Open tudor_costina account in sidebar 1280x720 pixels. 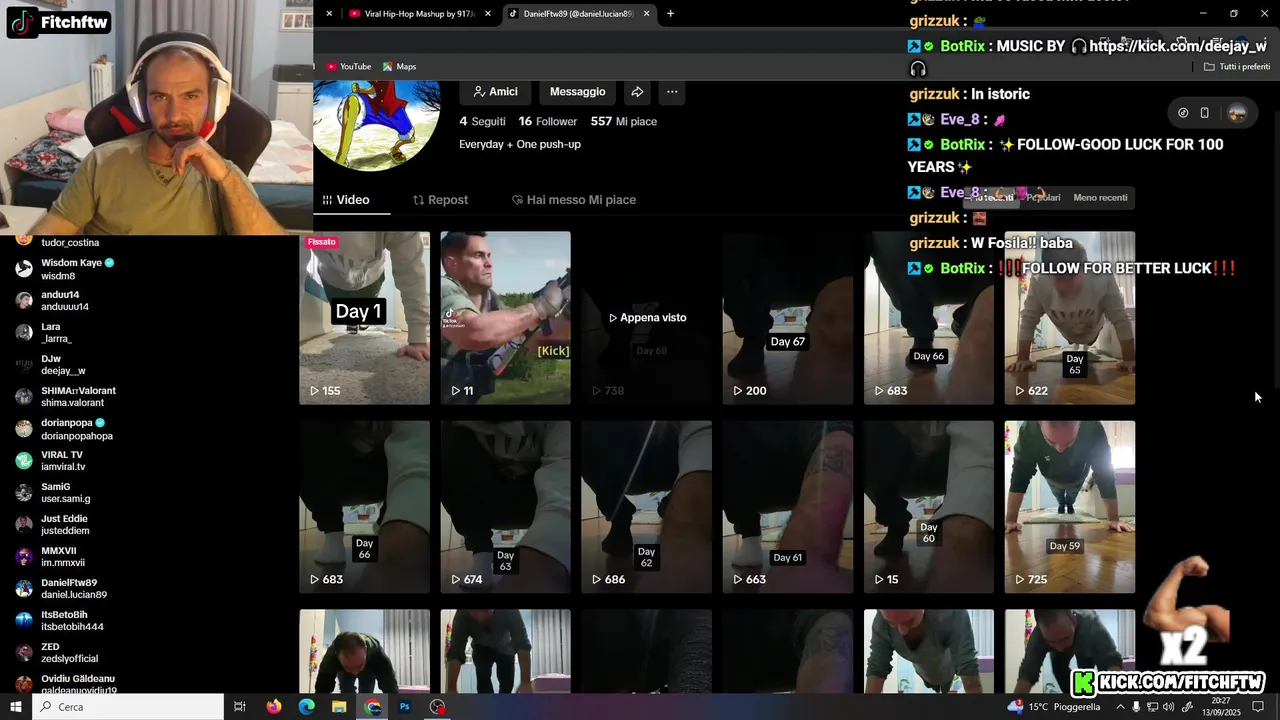[70, 242]
